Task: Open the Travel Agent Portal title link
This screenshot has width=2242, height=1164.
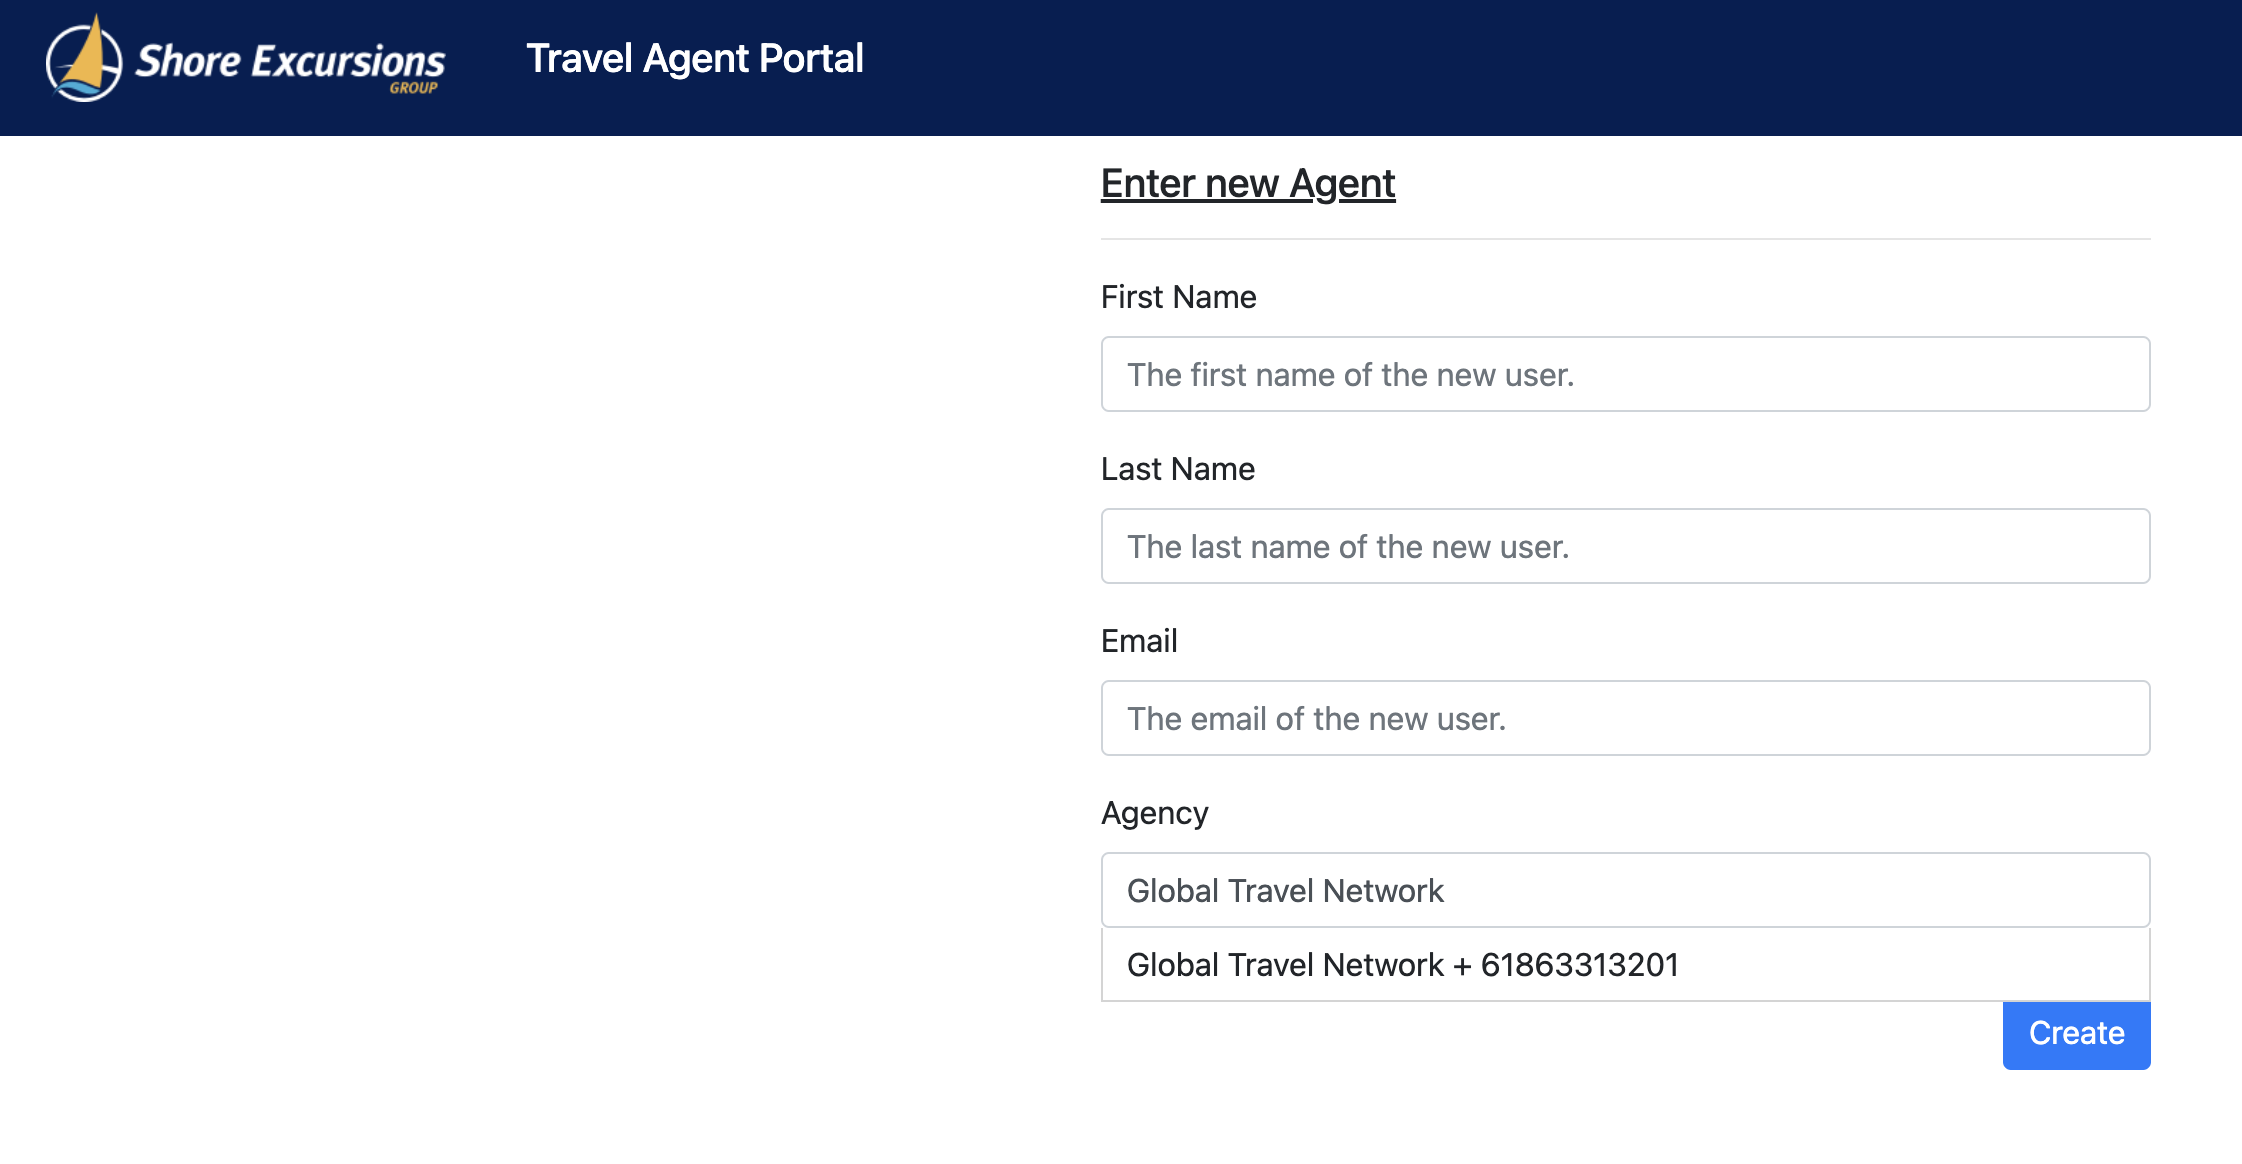Action: (695, 58)
